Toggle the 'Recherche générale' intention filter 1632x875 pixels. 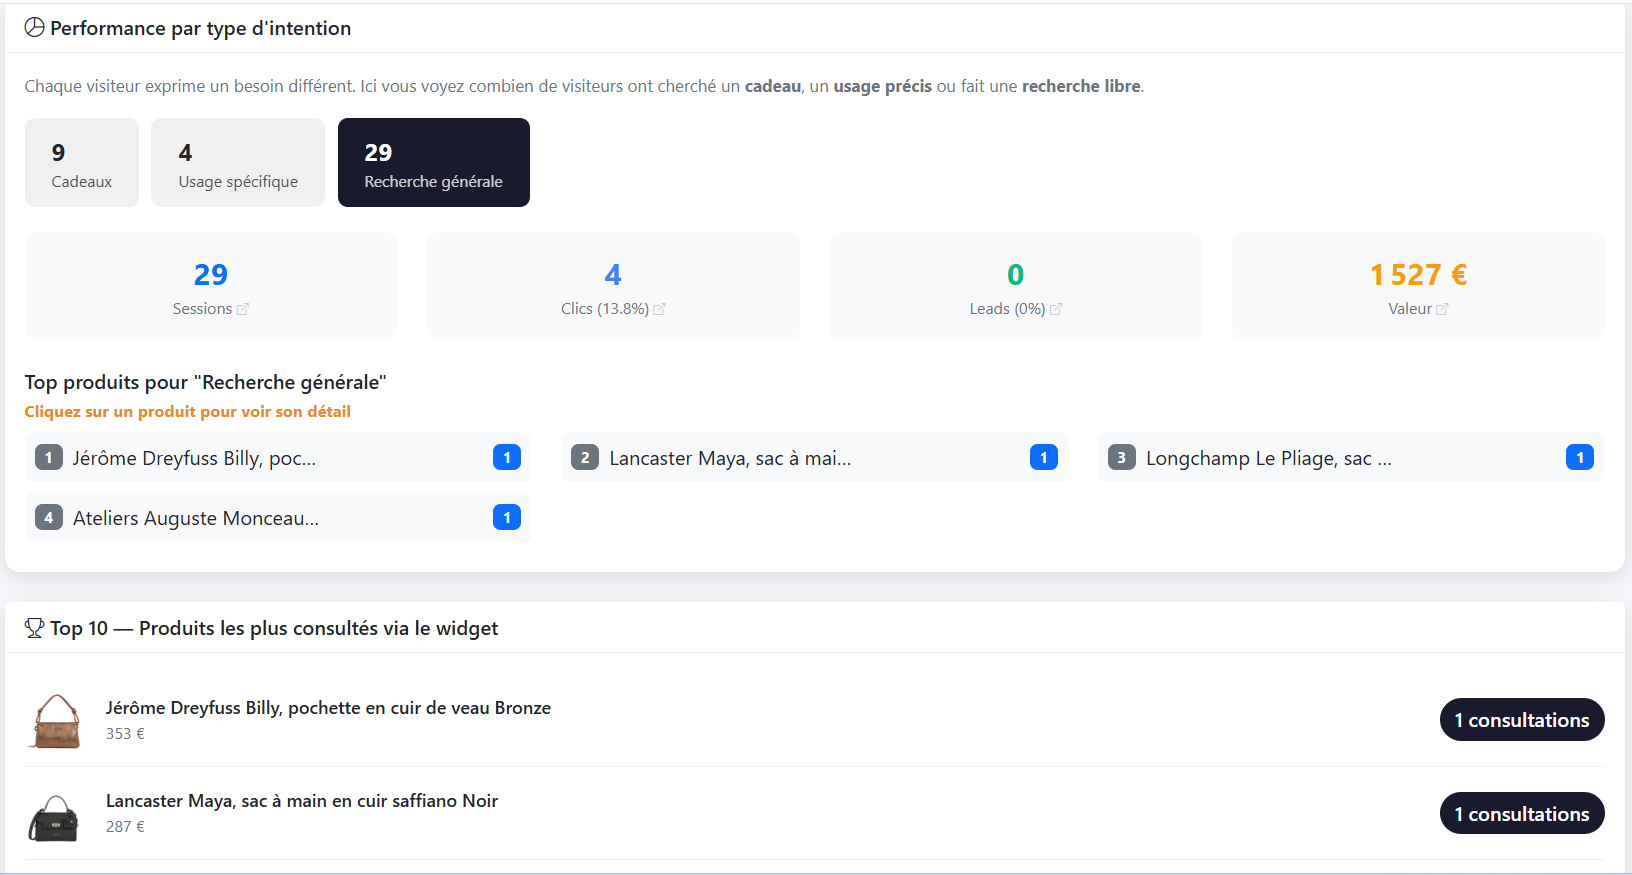[433, 162]
